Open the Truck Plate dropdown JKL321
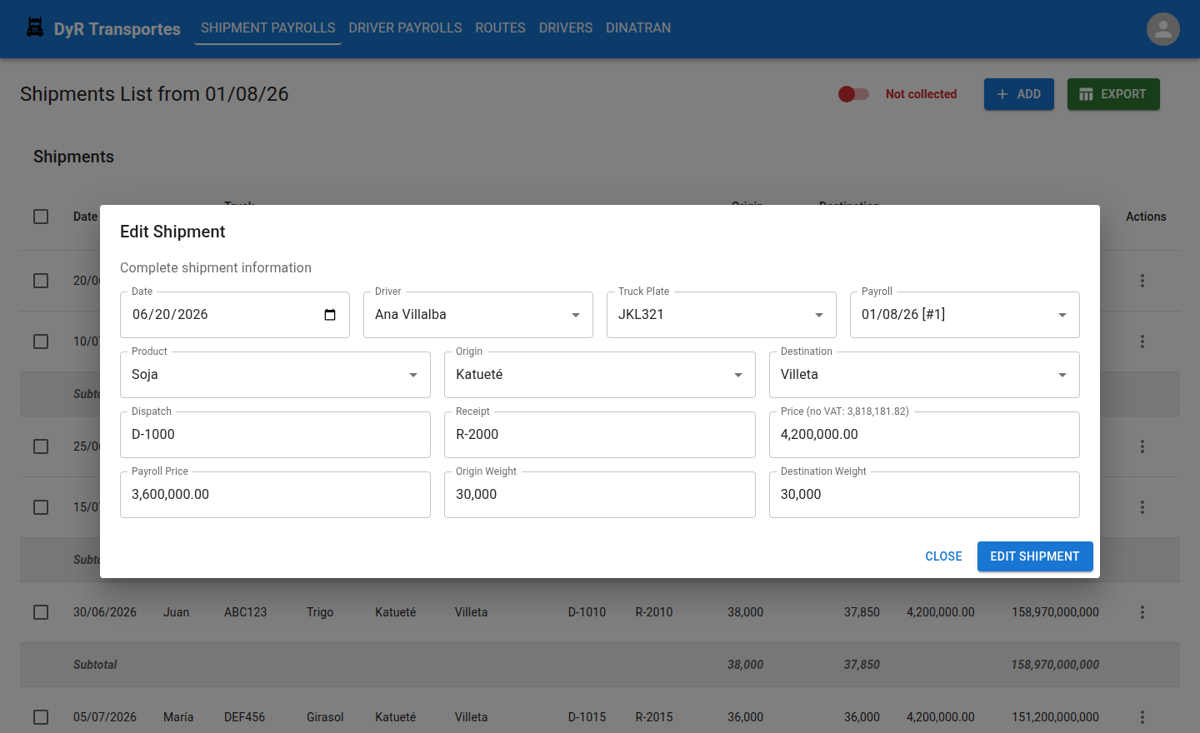The height and width of the screenshot is (733, 1200). tap(722, 315)
